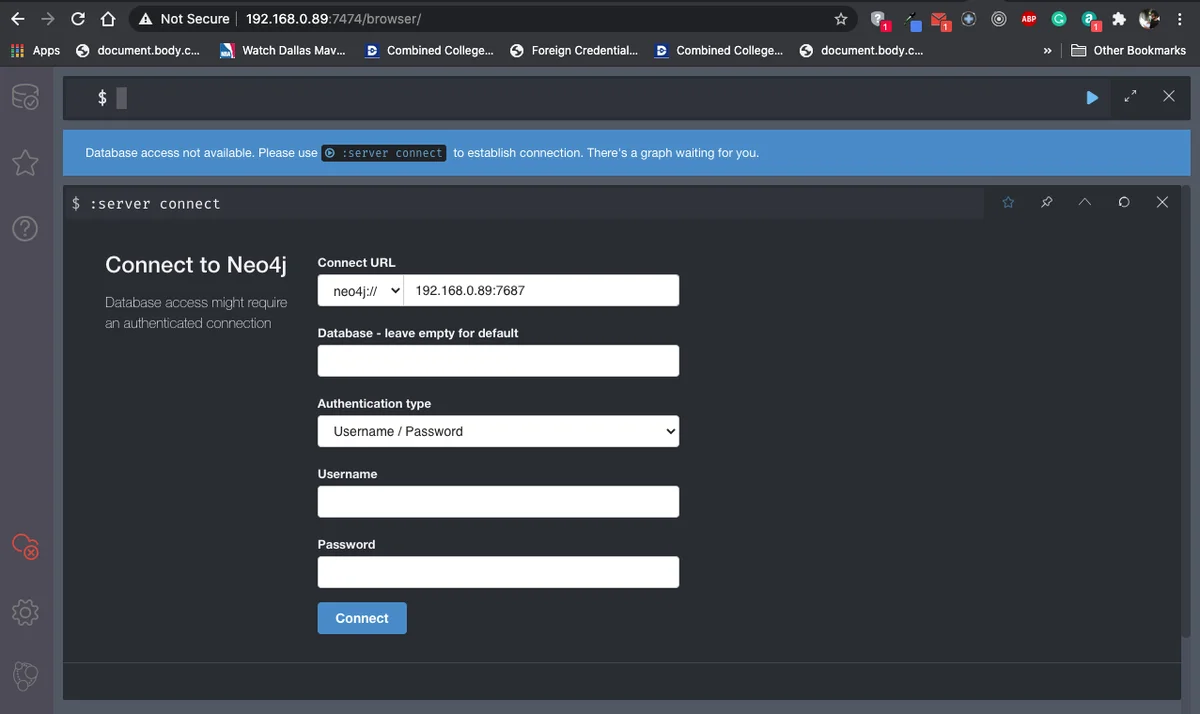Open the color picker eyedropper extension
This screenshot has width=1200, height=714.
coord(911,19)
